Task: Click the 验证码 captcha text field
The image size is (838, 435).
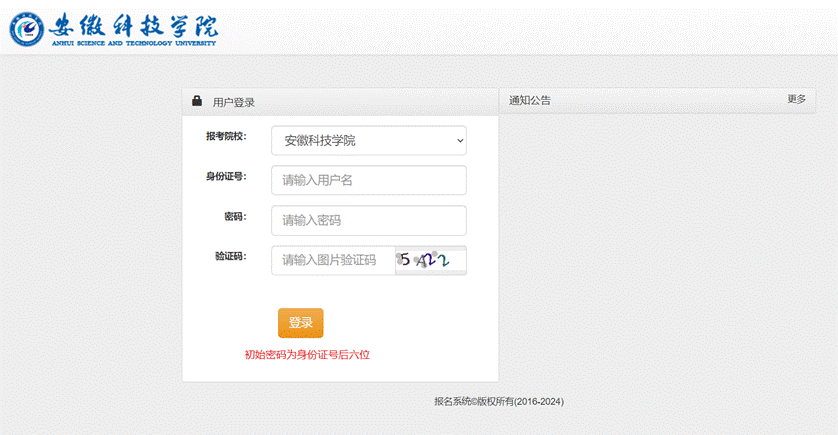Action: pyautogui.click(x=333, y=260)
